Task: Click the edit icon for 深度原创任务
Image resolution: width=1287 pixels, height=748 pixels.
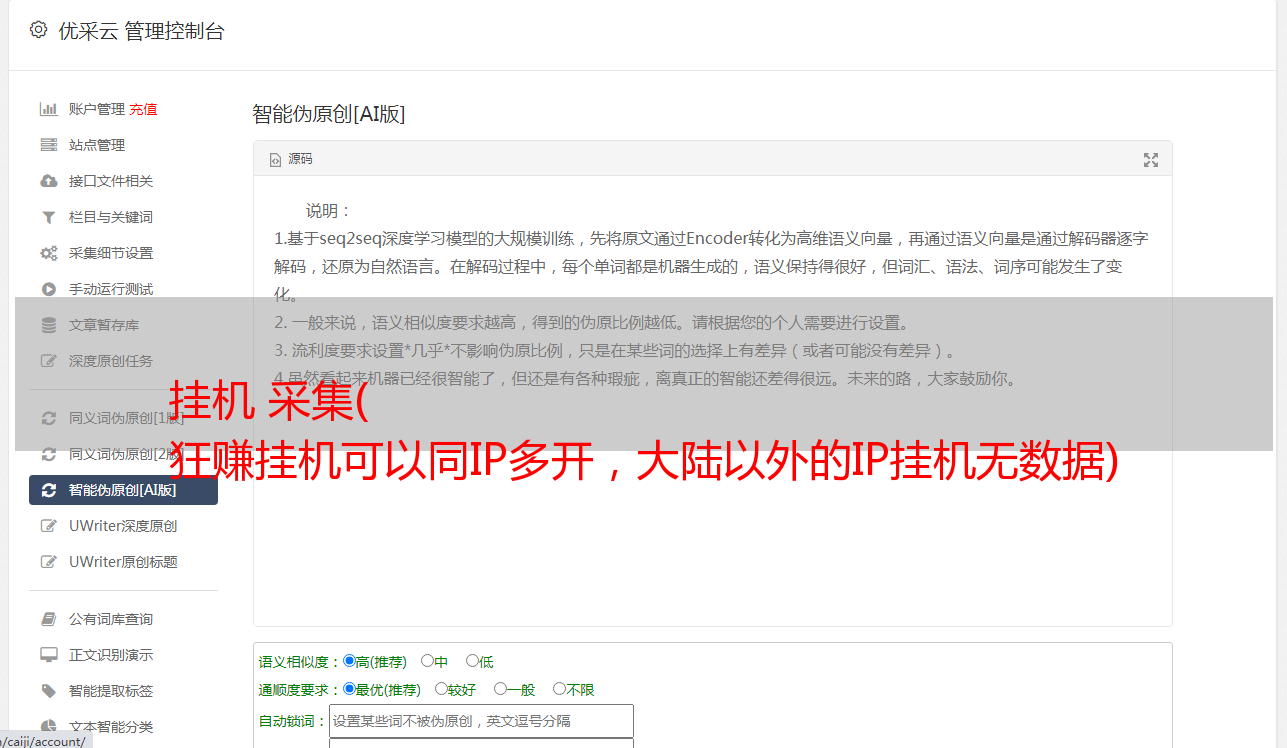Action: click(48, 361)
